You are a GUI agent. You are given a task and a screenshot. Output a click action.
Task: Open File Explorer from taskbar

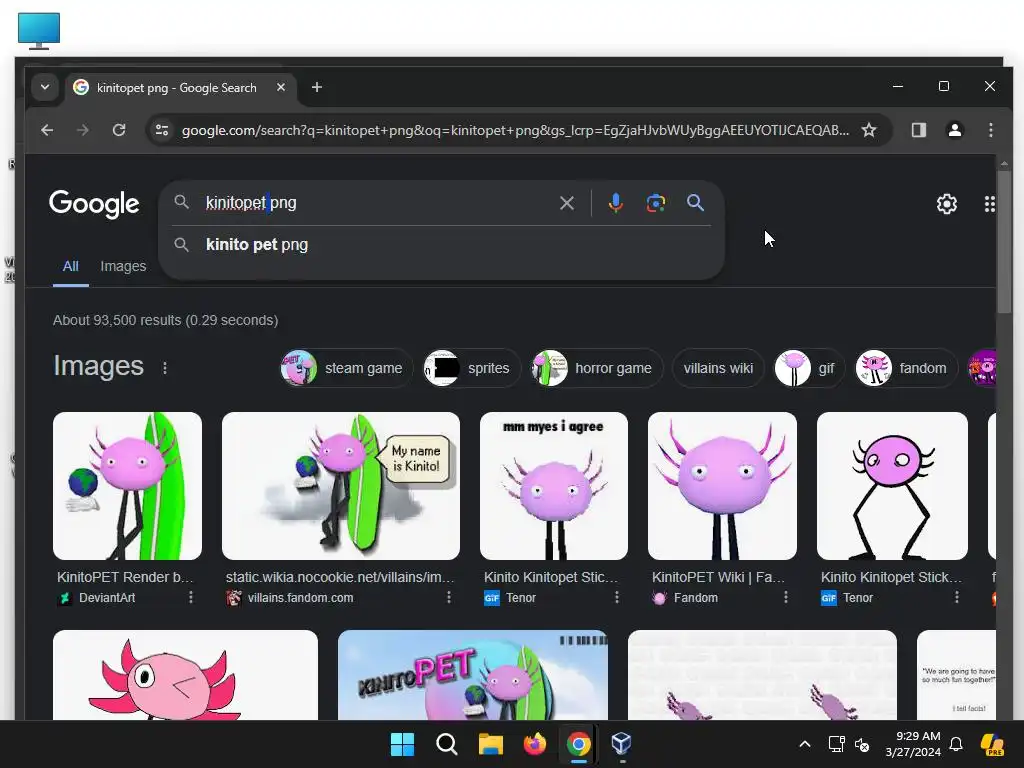(x=490, y=744)
